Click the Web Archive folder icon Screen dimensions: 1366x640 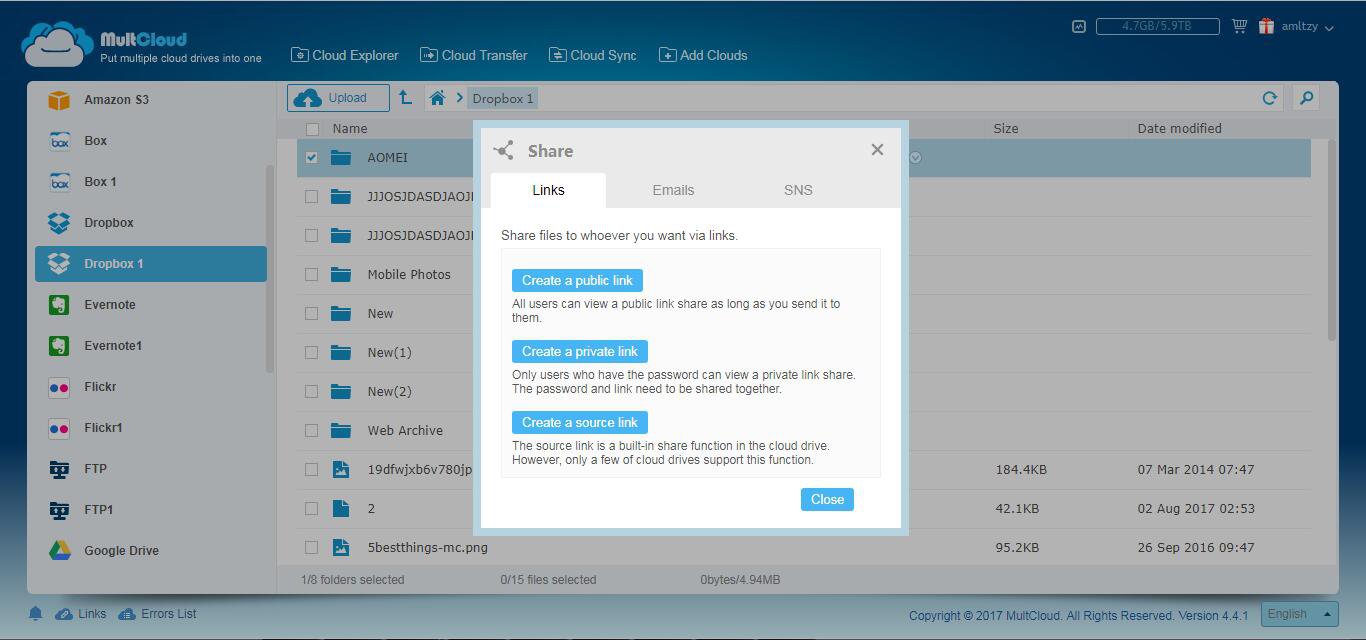[x=341, y=431]
